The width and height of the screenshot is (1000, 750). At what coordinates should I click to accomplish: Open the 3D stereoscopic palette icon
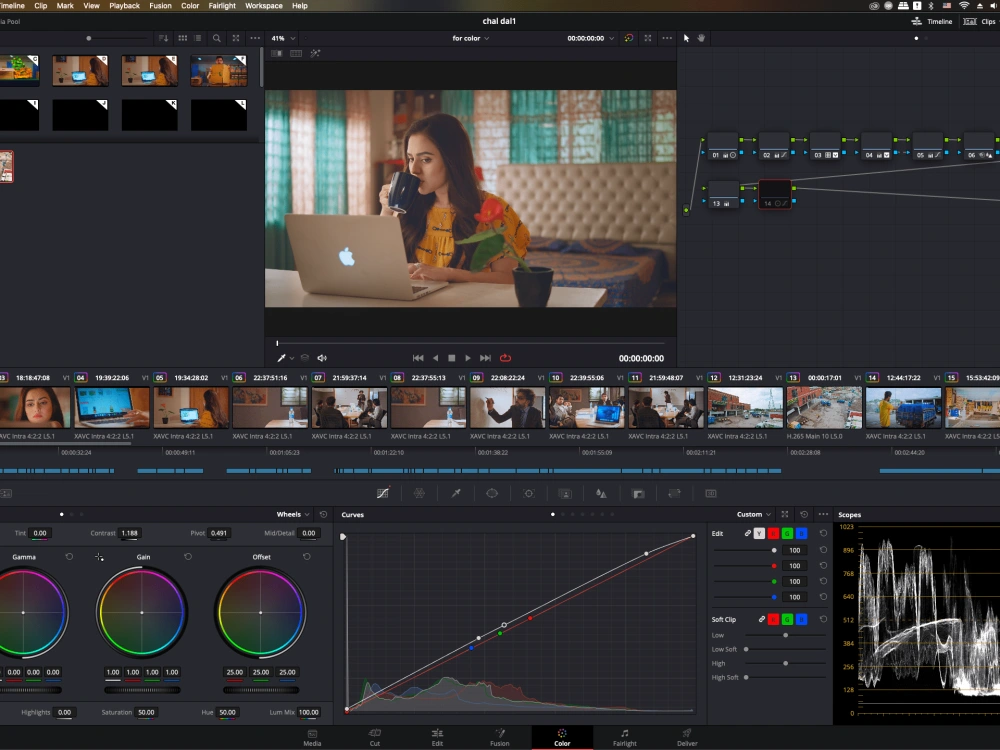pyautogui.click(x=710, y=493)
